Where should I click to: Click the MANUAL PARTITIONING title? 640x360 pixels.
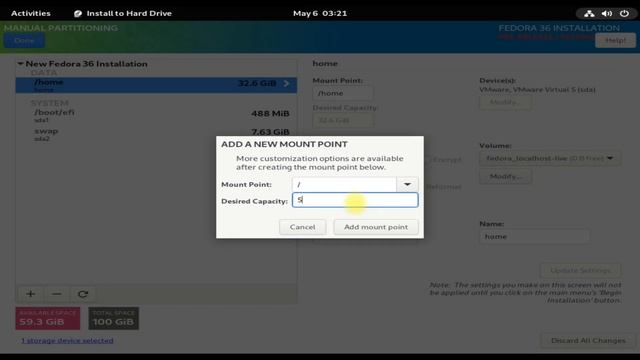point(61,28)
